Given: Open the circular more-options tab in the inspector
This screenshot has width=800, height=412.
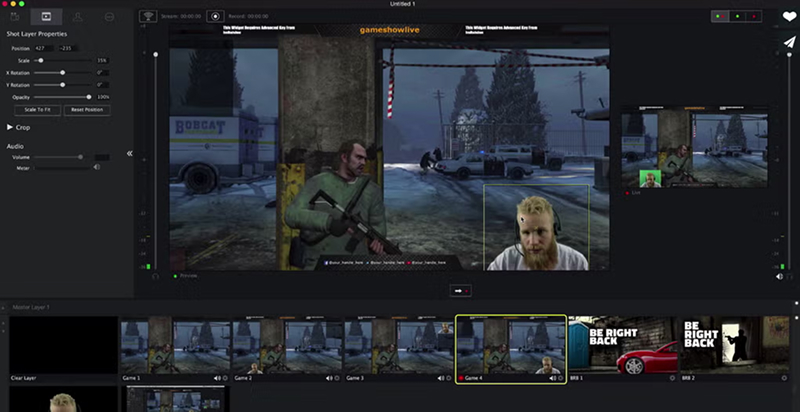Looking at the screenshot, I should click(x=109, y=17).
